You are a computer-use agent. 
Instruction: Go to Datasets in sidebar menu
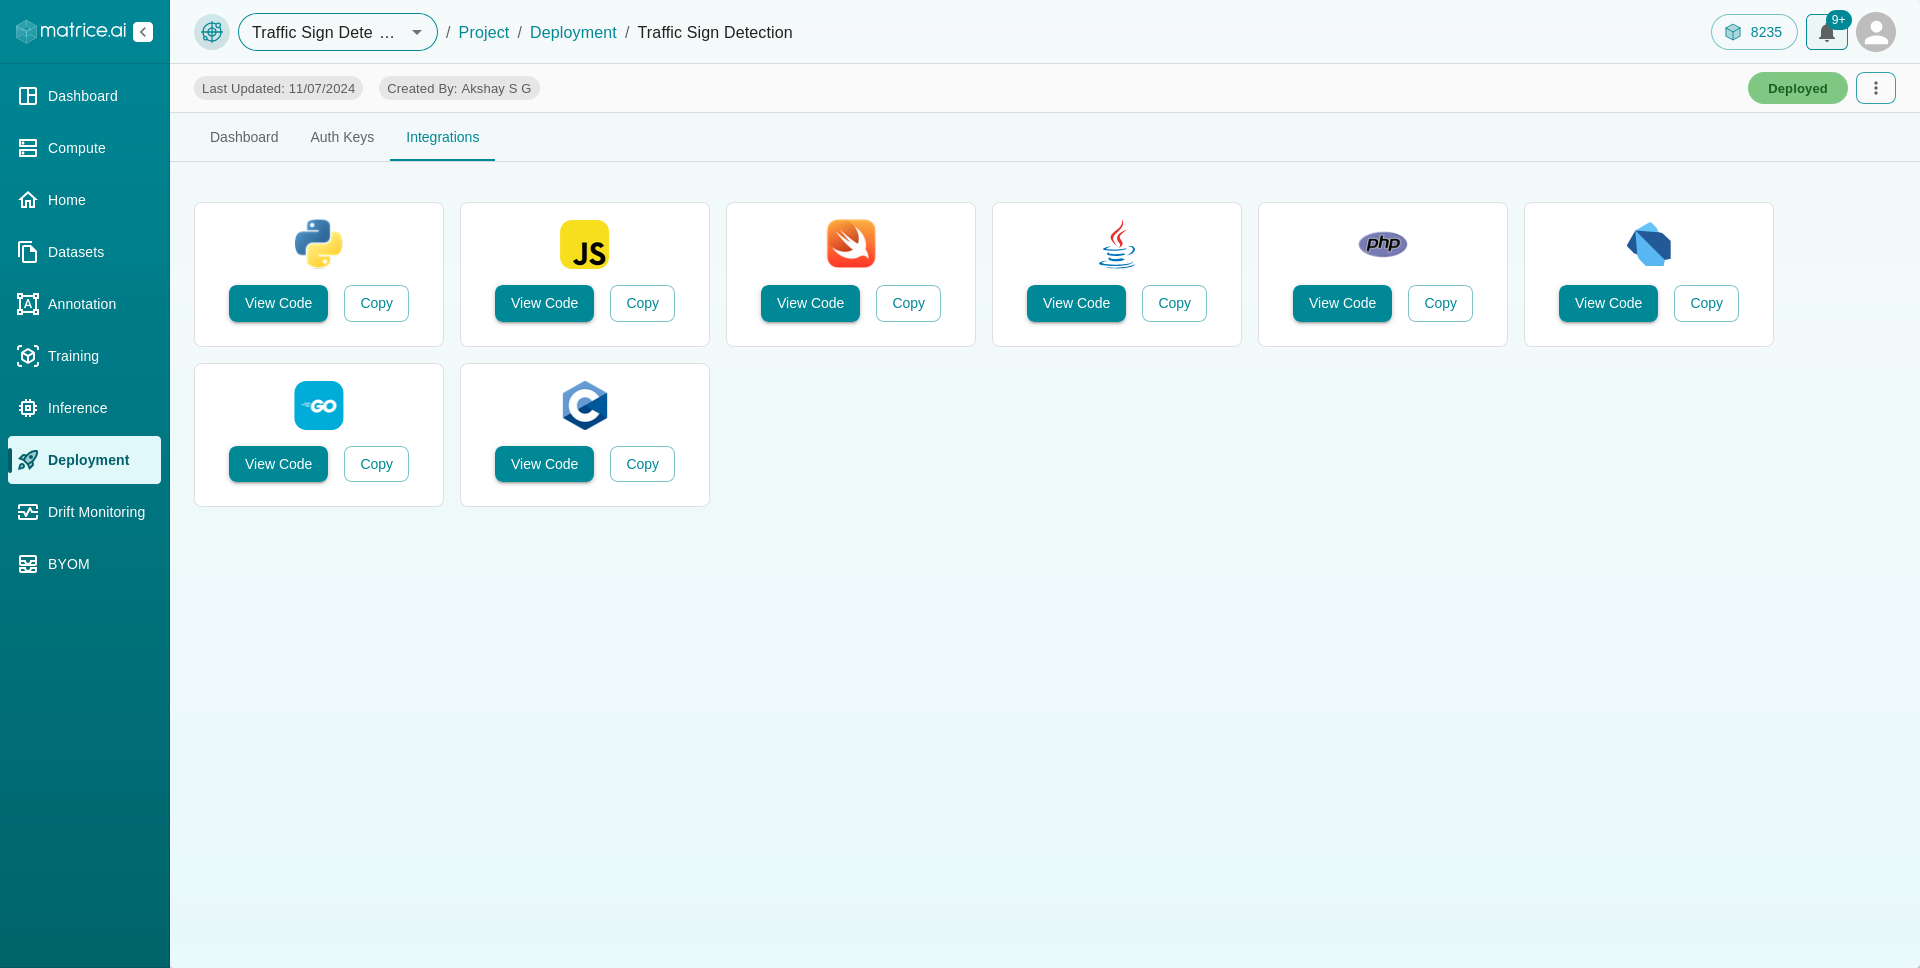[x=84, y=252]
